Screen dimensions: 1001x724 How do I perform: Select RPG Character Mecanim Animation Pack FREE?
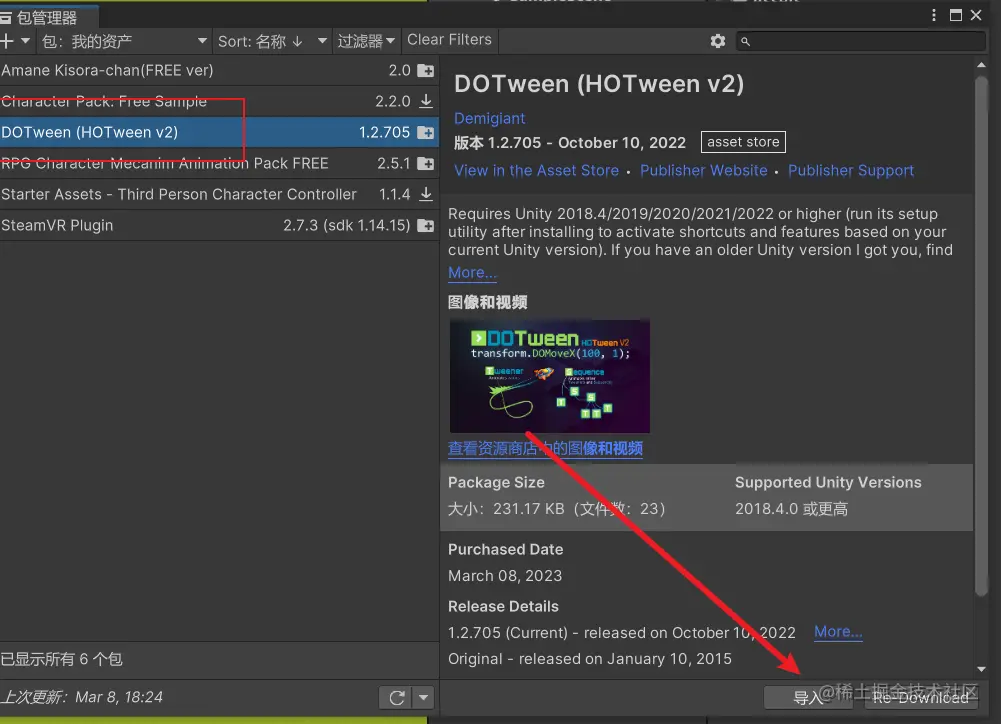[219, 163]
